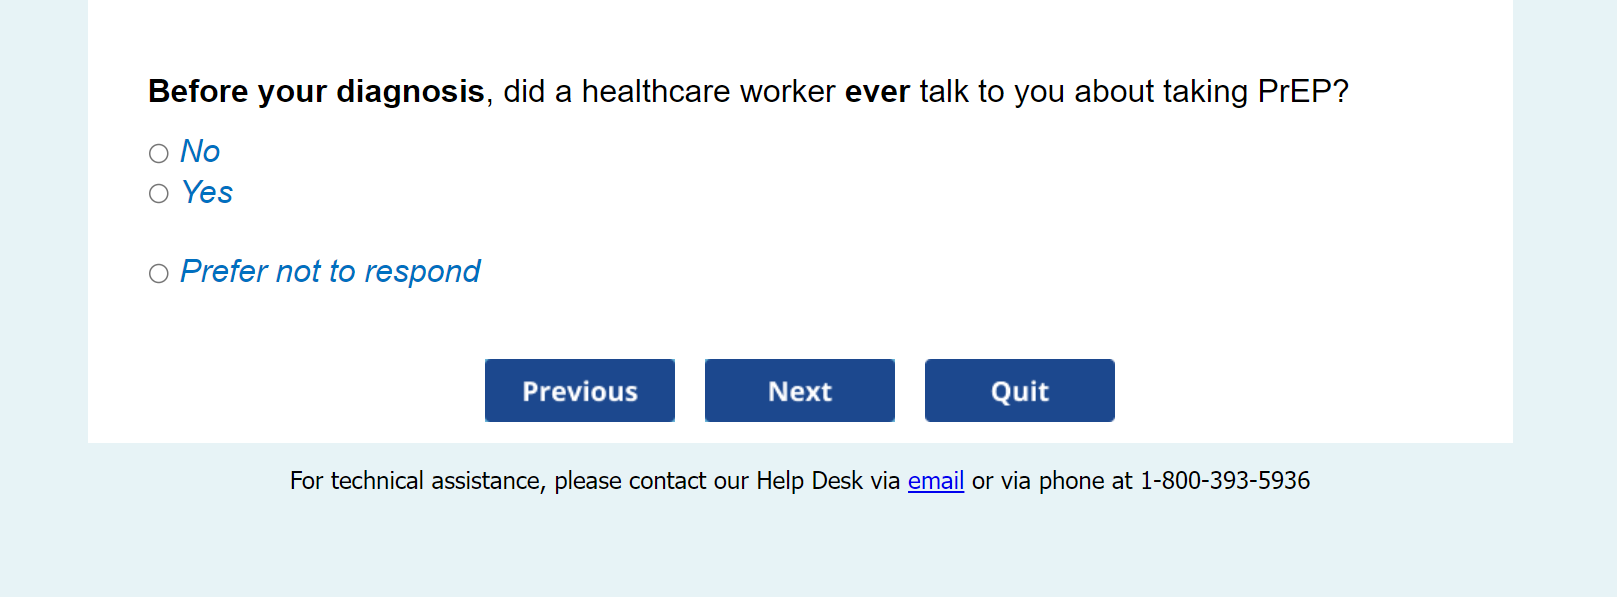The image size is (1617, 597).
Task: Click 'talk to you about taking' question text
Action: pyautogui.click(x=1084, y=91)
